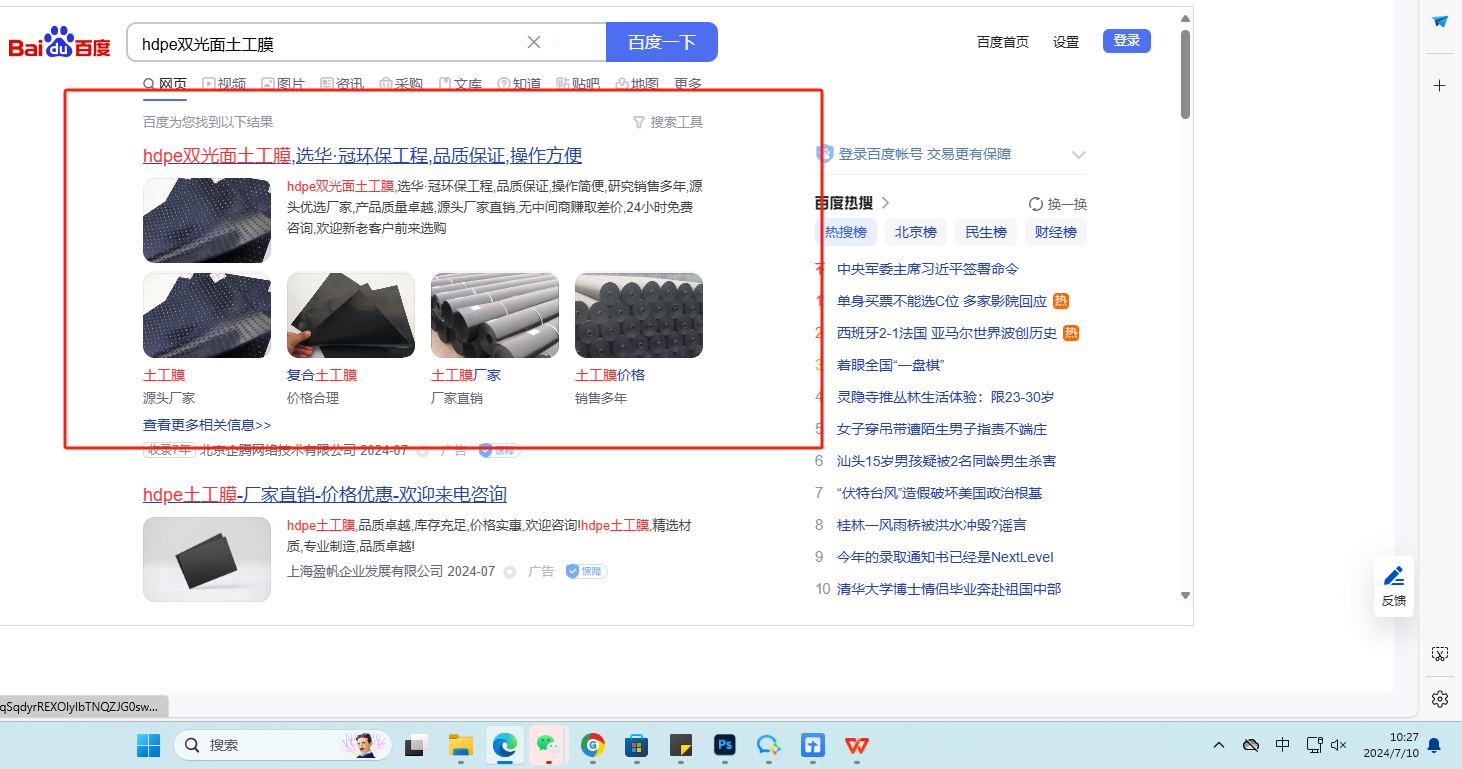The width and height of the screenshot is (1462, 769).
Task: Open WPS Office from taskbar
Action: coord(857,745)
